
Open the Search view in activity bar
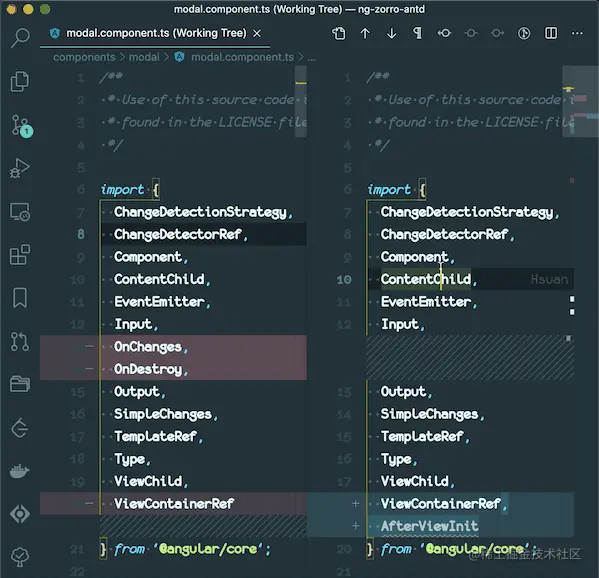(x=20, y=37)
